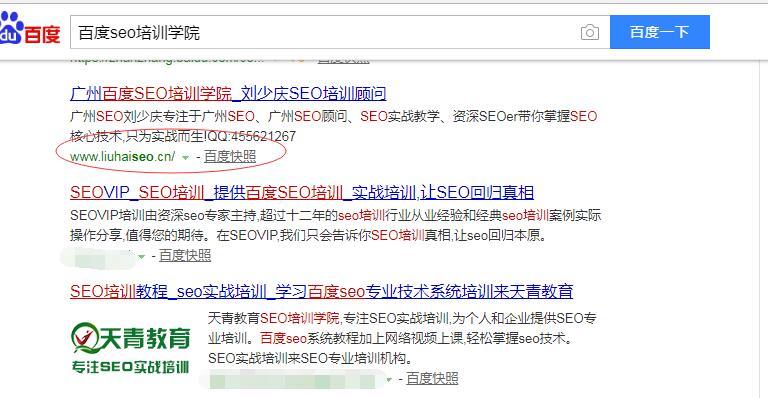Click snippet text 天青教育SEO培训学院
This screenshot has height=398, width=768.
pos(273,318)
